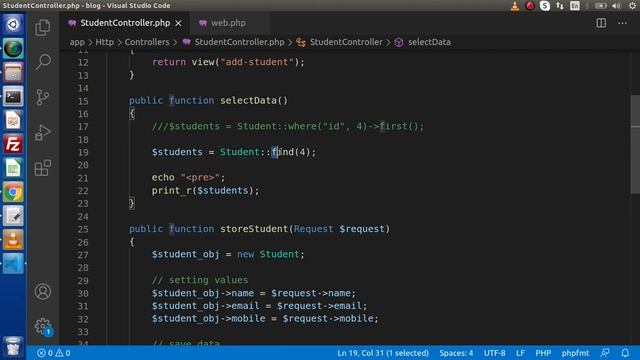Open the network connections indicator
Viewport: 640px width, 360px height.
tap(560, 6)
